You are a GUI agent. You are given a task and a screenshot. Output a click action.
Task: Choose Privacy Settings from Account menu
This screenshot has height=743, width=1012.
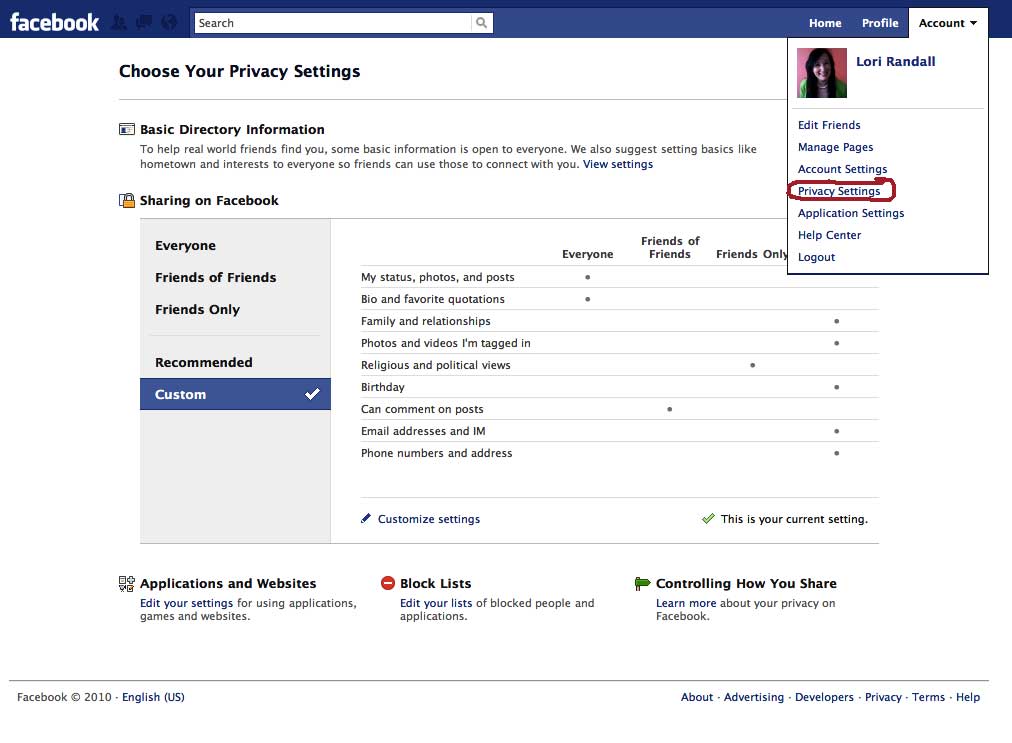[839, 191]
